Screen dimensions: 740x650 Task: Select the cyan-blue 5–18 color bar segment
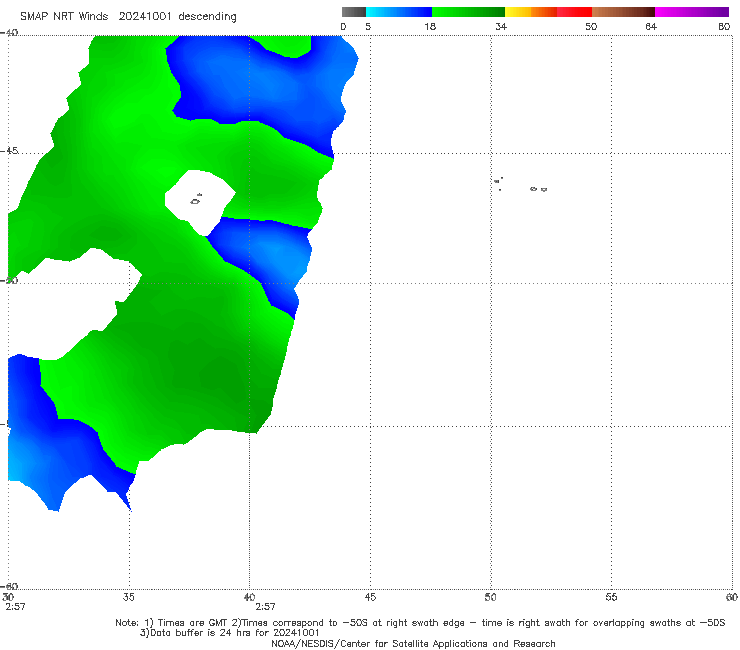tap(399, 12)
